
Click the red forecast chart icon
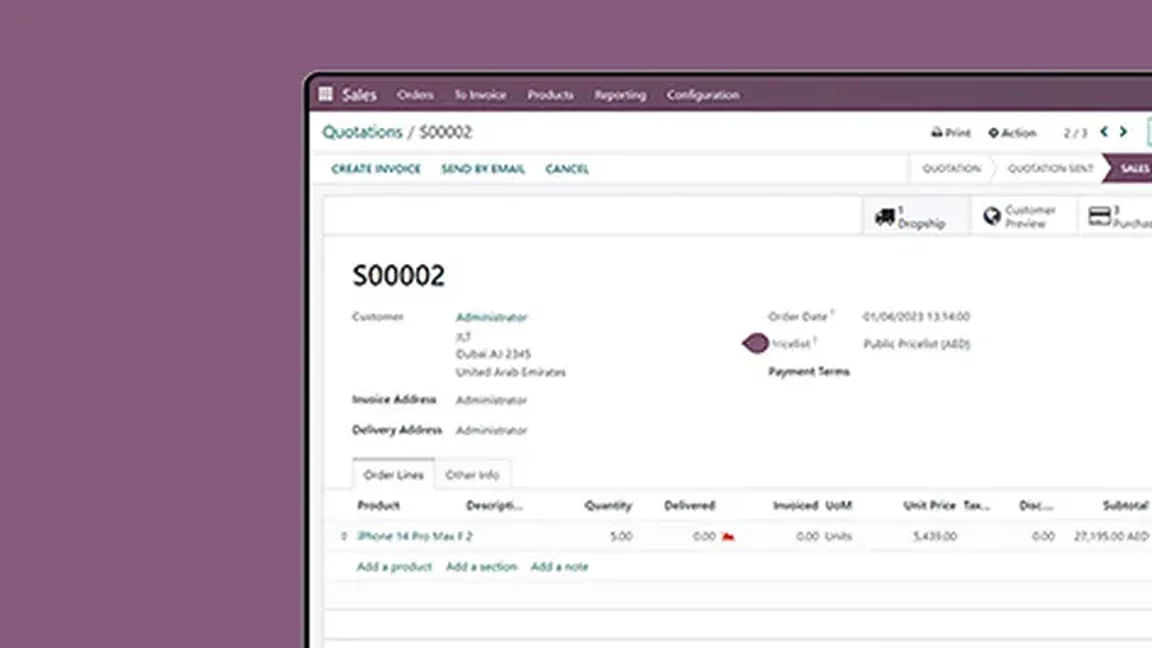727,536
